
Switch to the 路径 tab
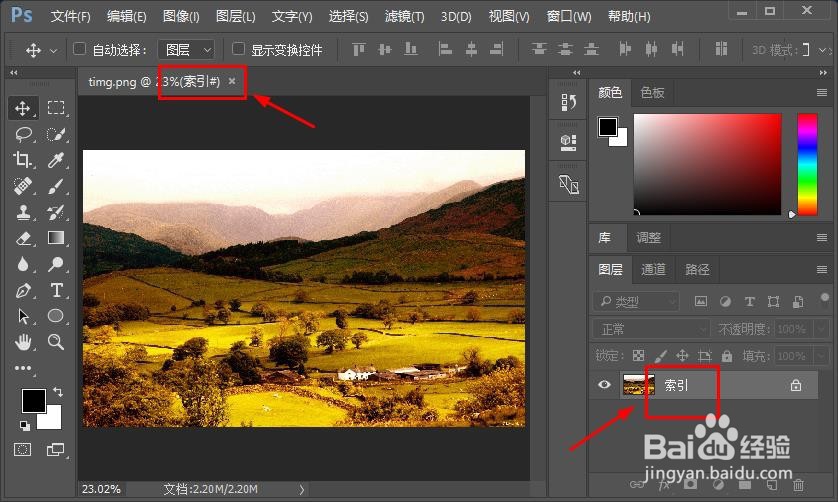pyautogui.click(x=697, y=269)
